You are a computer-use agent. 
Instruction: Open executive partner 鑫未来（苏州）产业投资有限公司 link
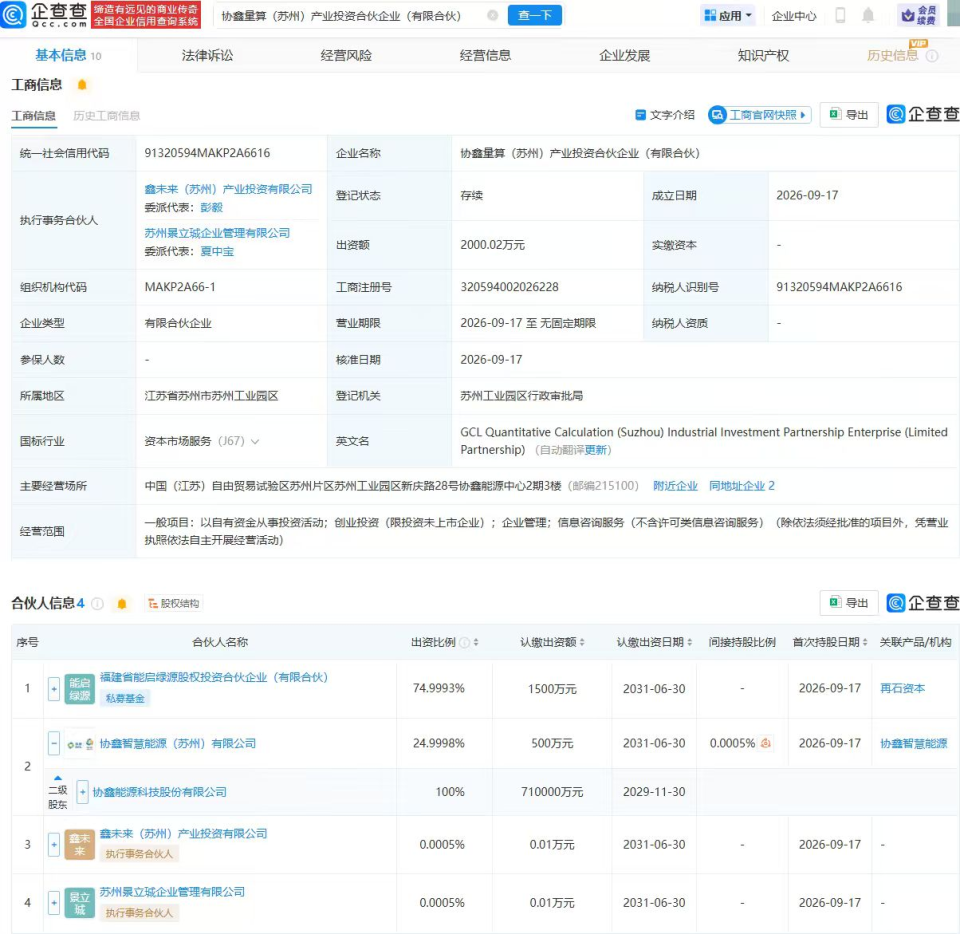(x=228, y=189)
